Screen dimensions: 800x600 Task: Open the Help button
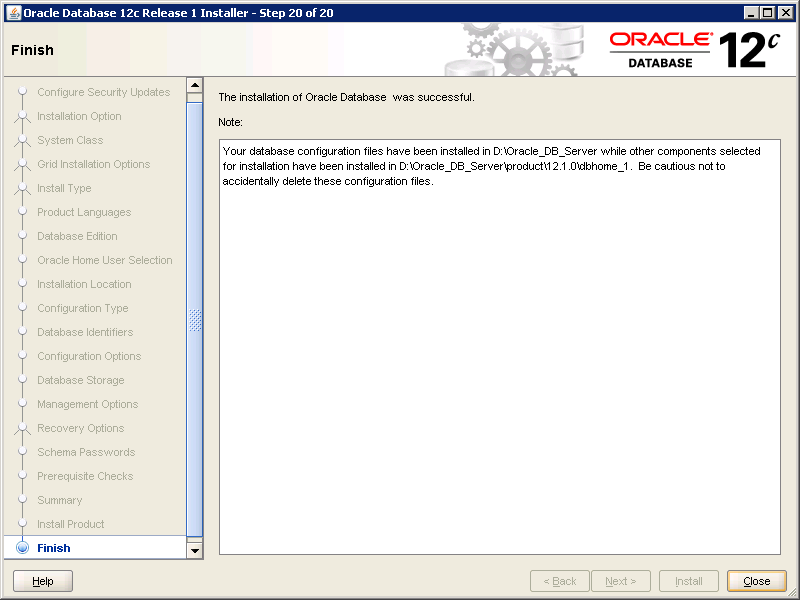pos(43,581)
